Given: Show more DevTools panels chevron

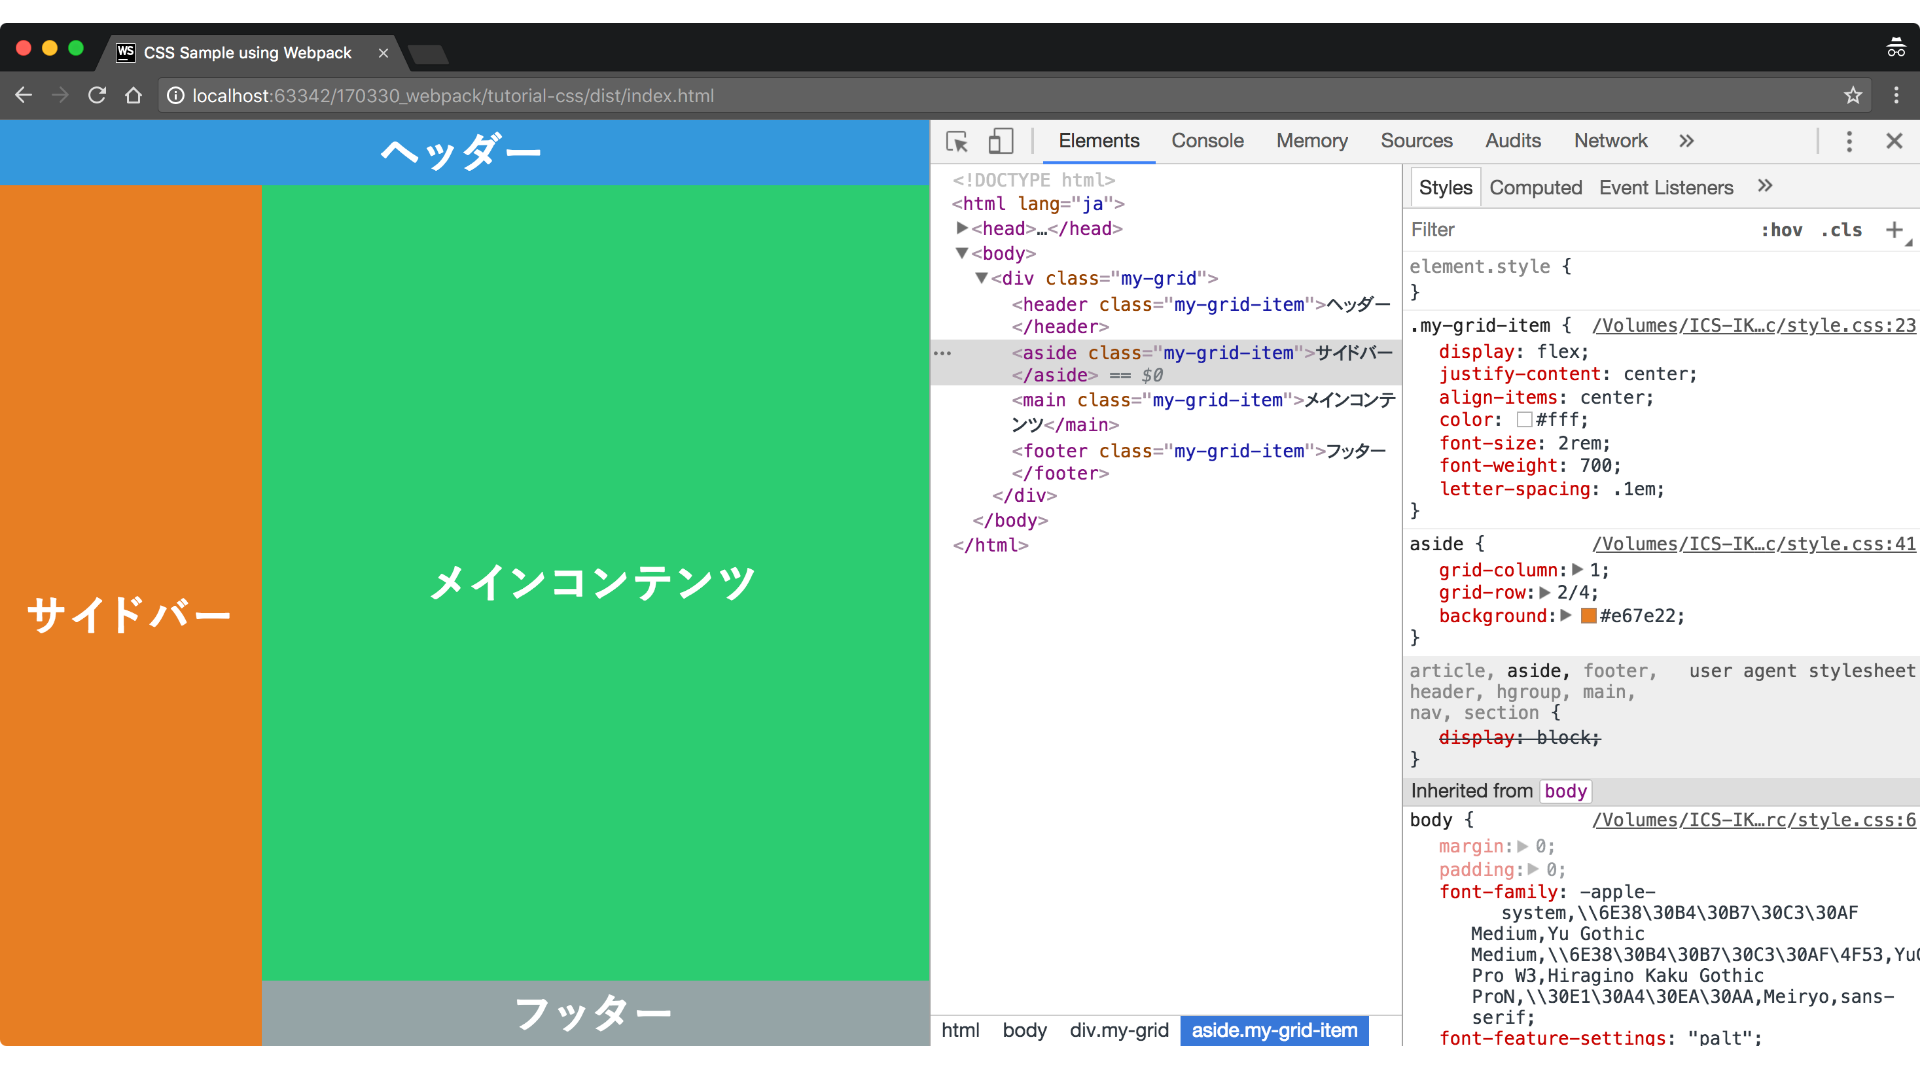Looking at the screenshot, I should (1686, 141).
